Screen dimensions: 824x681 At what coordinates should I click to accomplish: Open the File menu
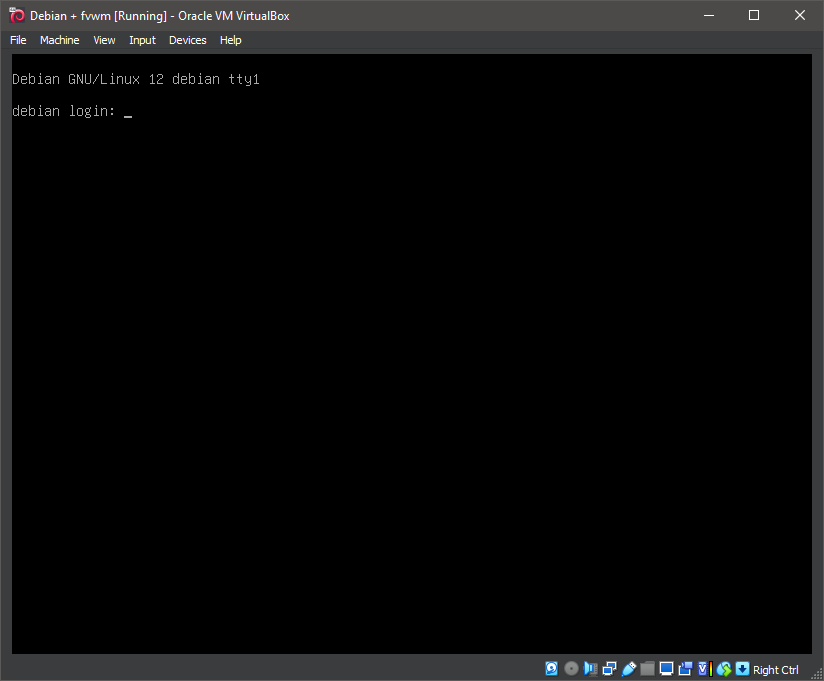[x=18, y=40]
